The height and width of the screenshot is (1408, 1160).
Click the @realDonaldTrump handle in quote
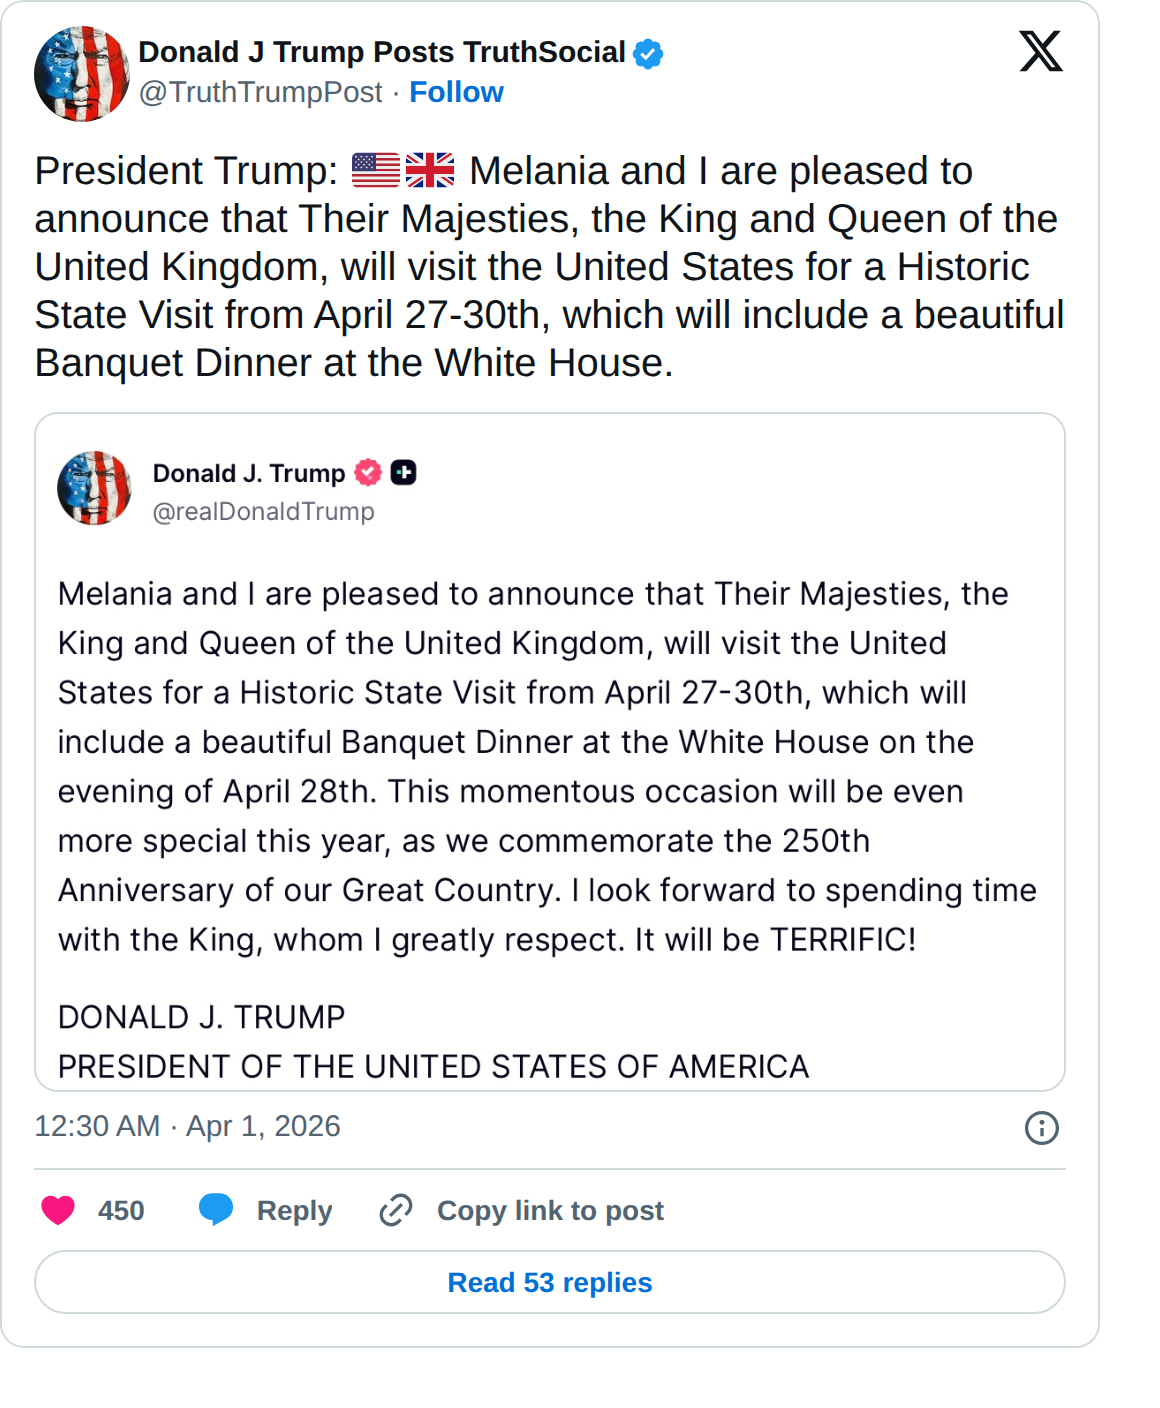click(x=263, y=511)
